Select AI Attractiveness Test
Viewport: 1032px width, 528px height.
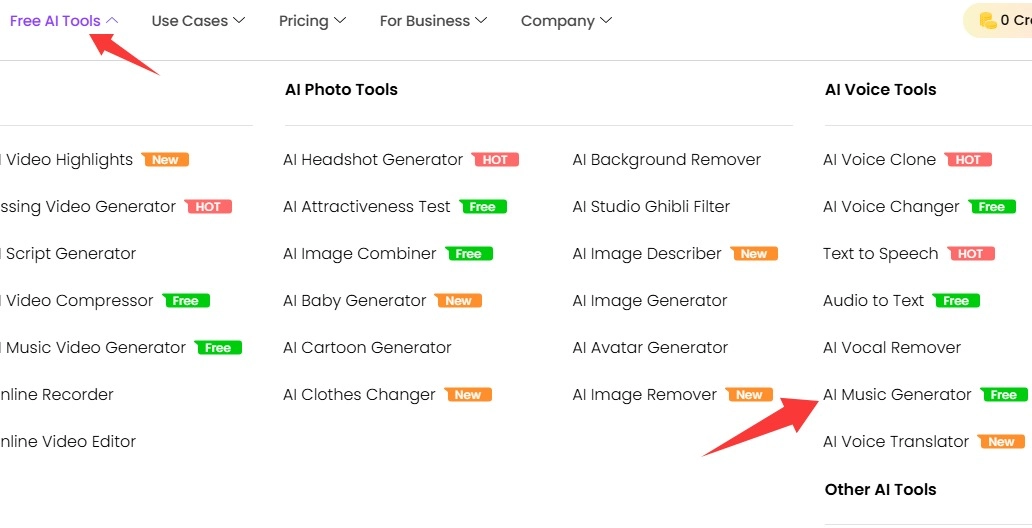pyautogui.click(x=367, y=207)
